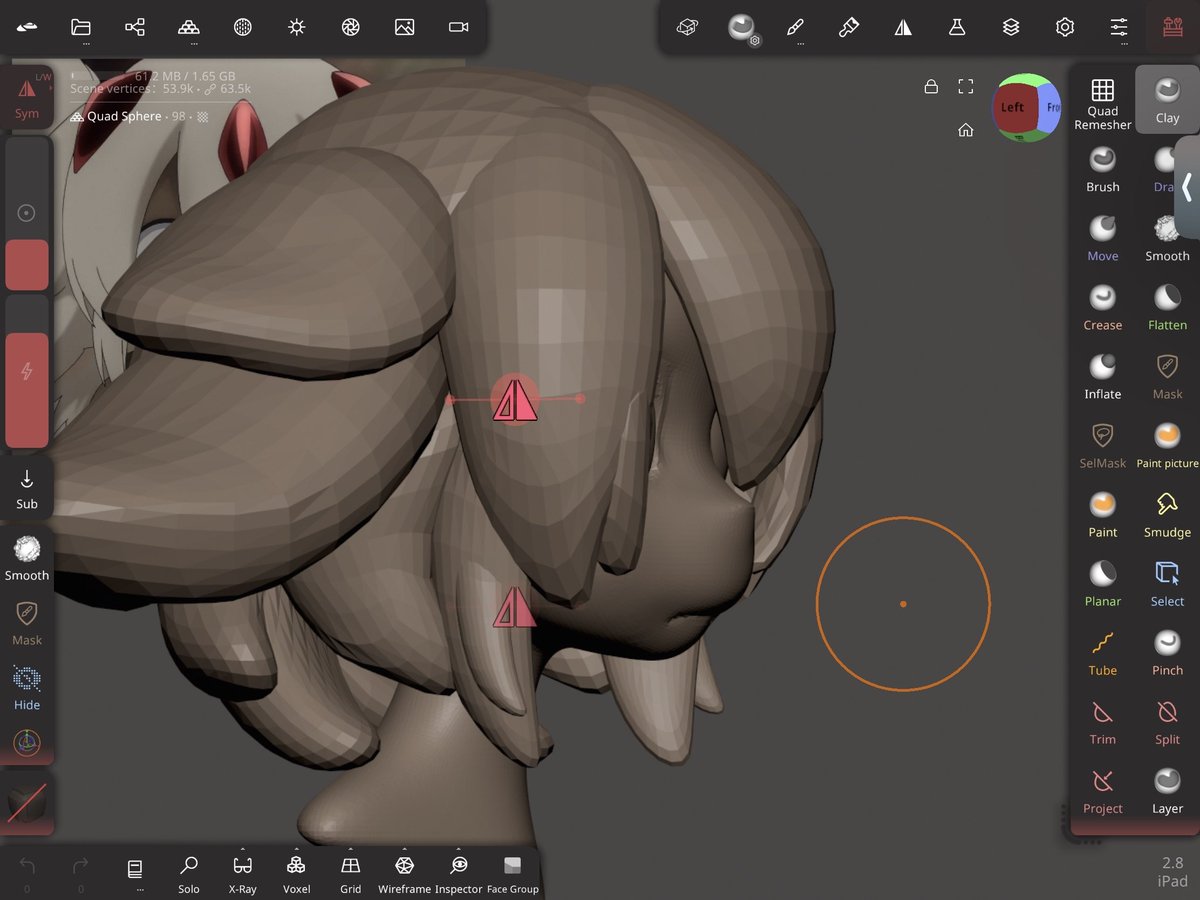The image size is (1200, 900).
Task: Select the Paint tool
Action: pos(1103,514)
